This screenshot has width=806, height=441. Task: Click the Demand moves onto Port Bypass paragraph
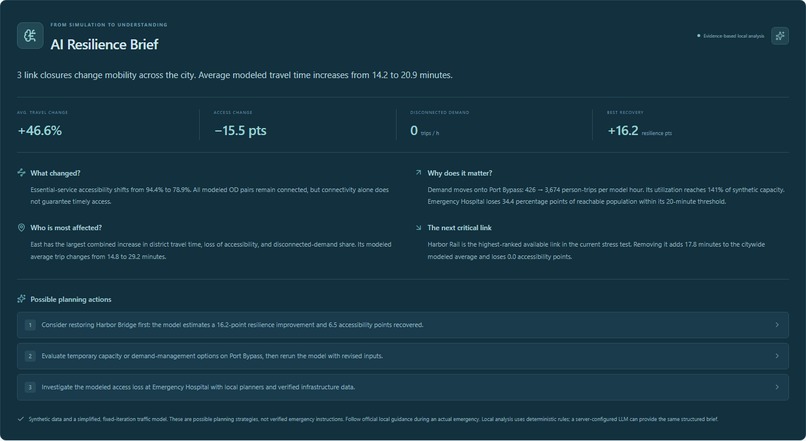pyautogui.click(x=606, y=195)
